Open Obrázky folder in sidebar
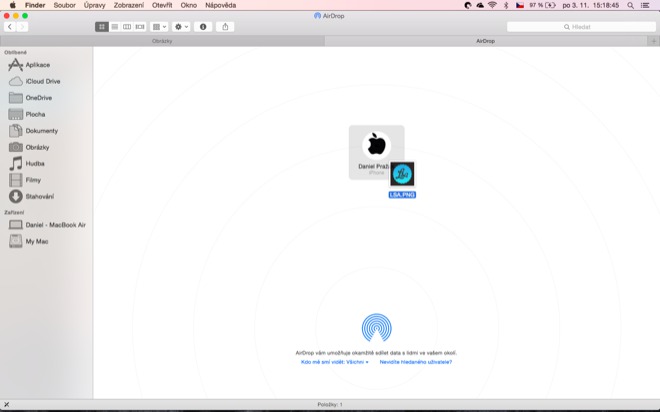The image size is (660, 412). [x=29, y=147]
